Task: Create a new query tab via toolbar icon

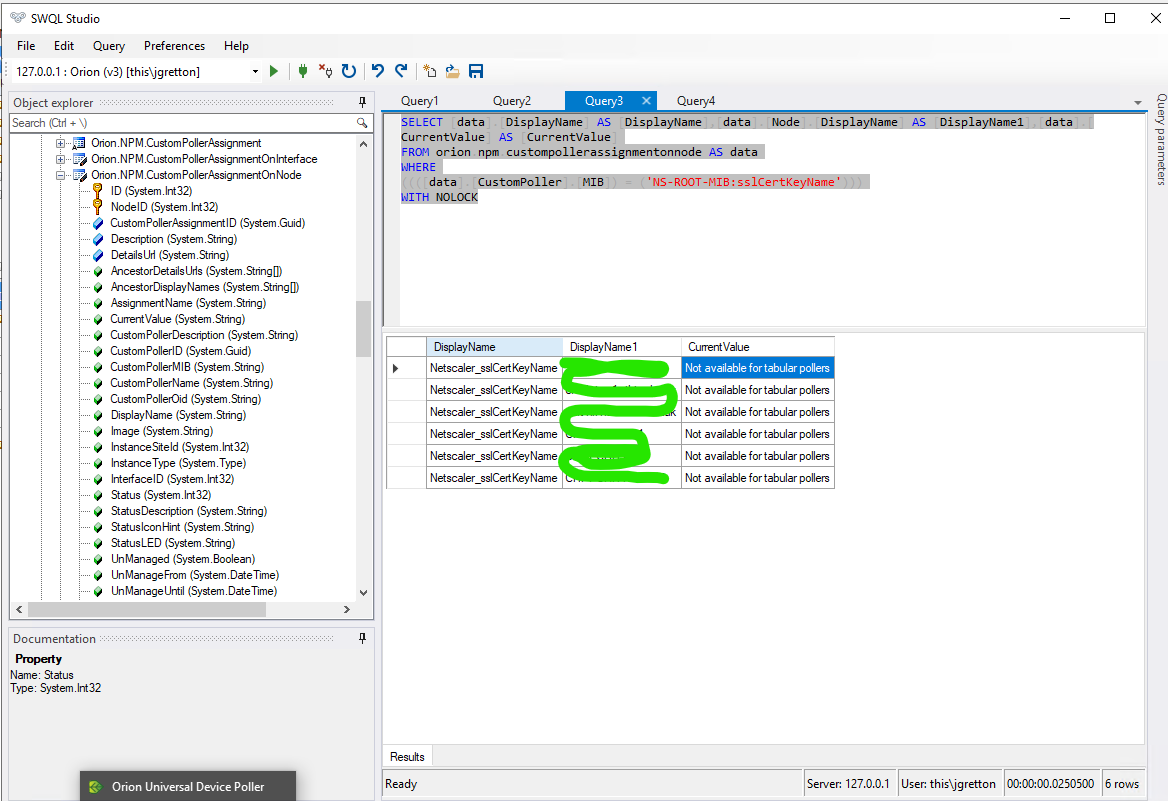Action: [430, 71]
